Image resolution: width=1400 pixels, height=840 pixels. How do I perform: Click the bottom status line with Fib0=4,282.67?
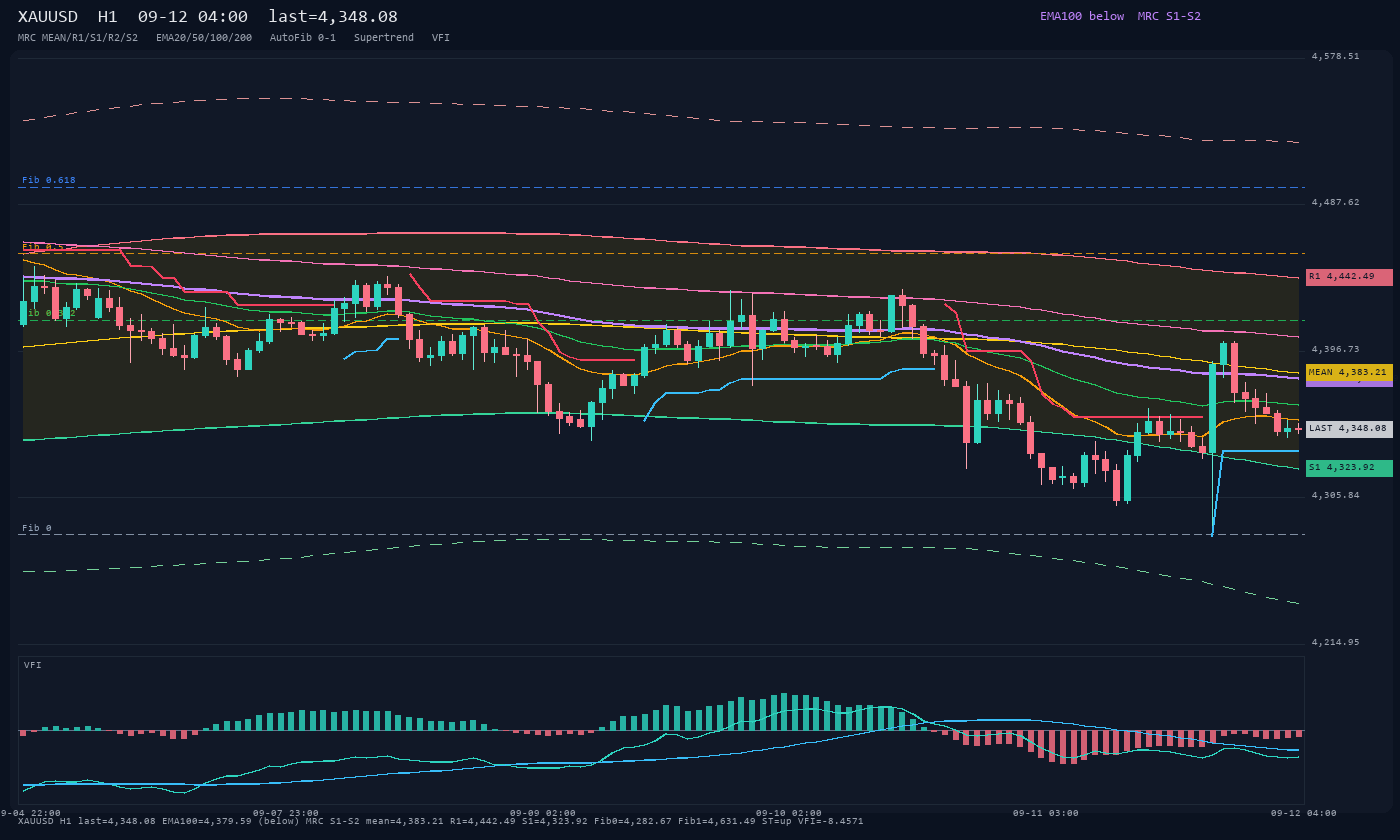coord(441,821)
